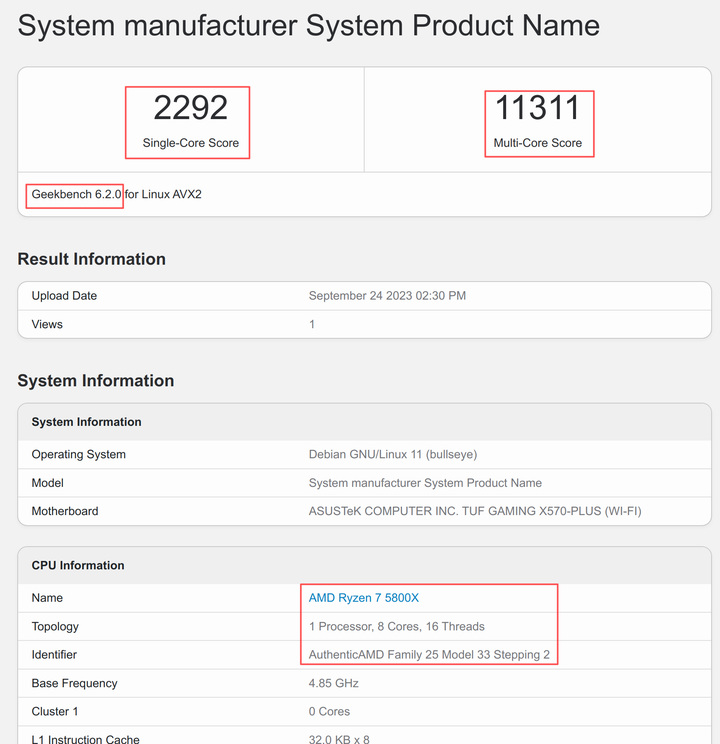Click the CPU Information table header
Image resolution: width=720 pixels, height=744 pixels.
tap(365, 565)
